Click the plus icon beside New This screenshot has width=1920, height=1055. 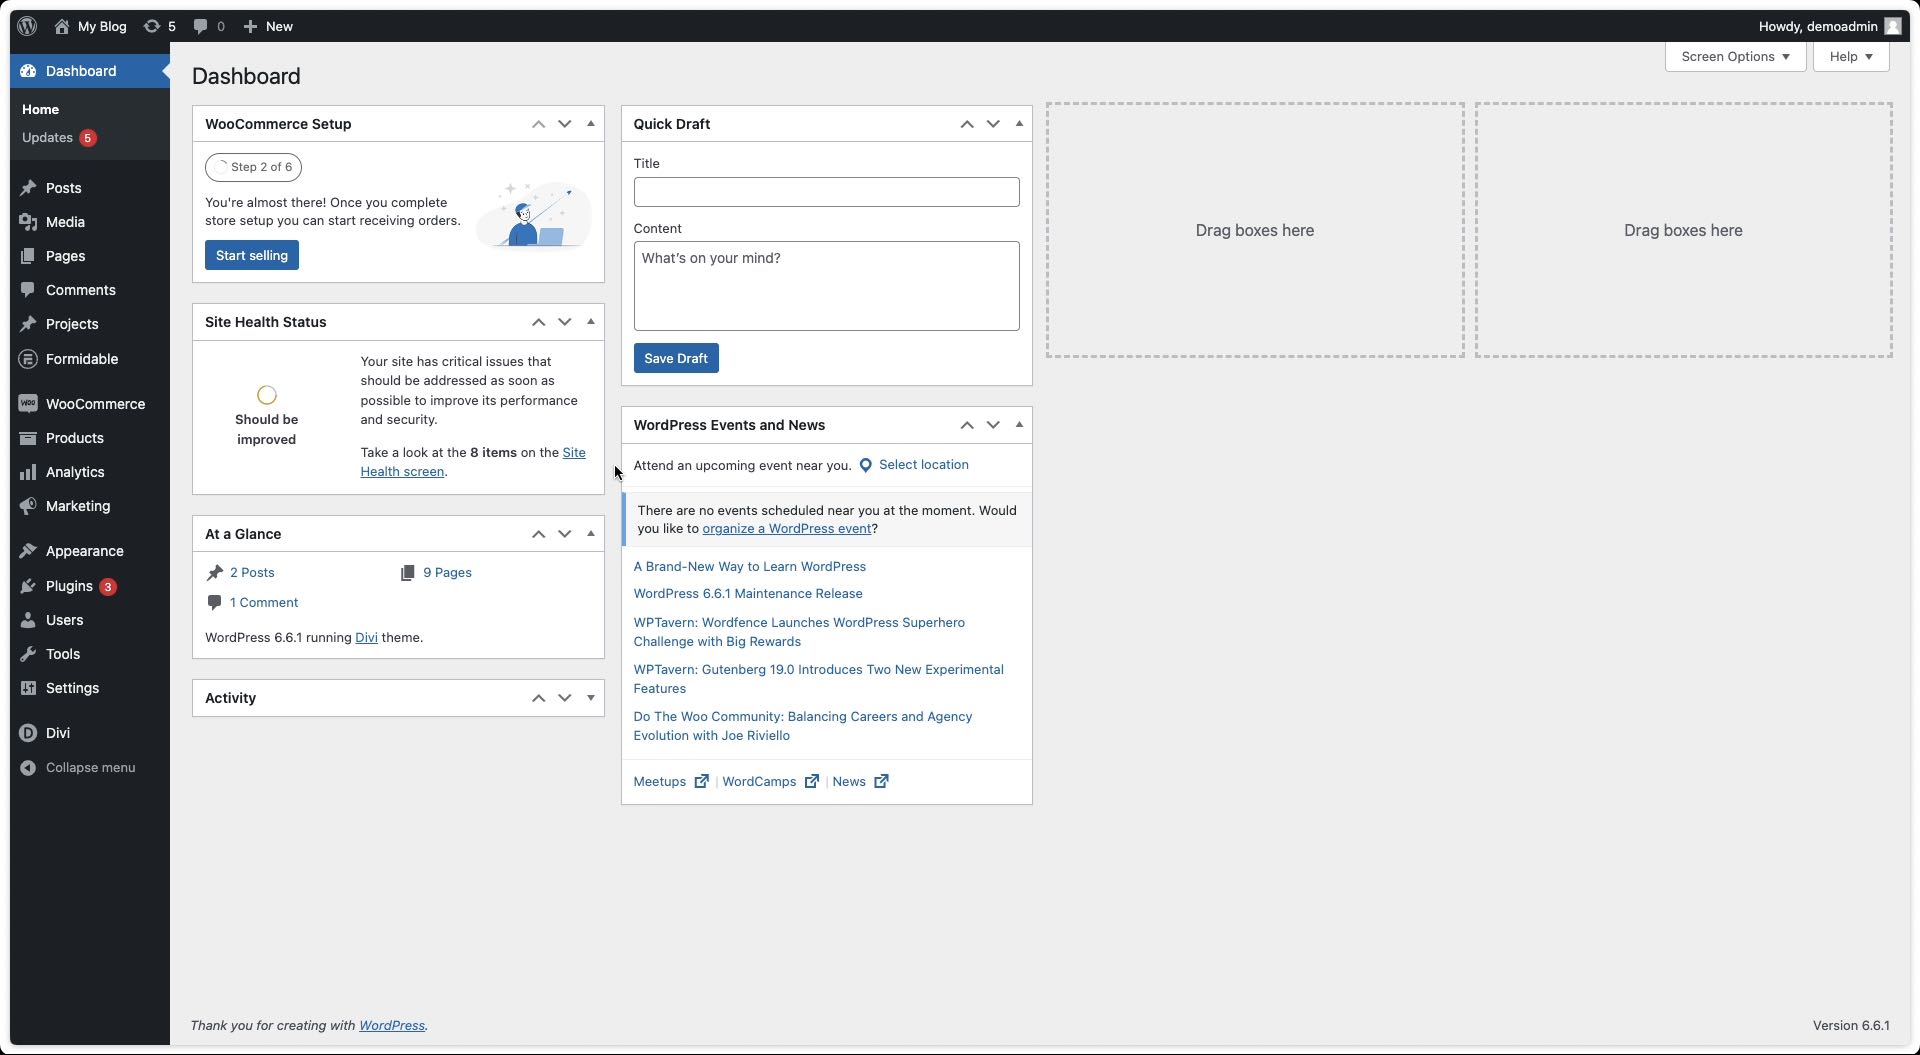click(x=250, y=26)
